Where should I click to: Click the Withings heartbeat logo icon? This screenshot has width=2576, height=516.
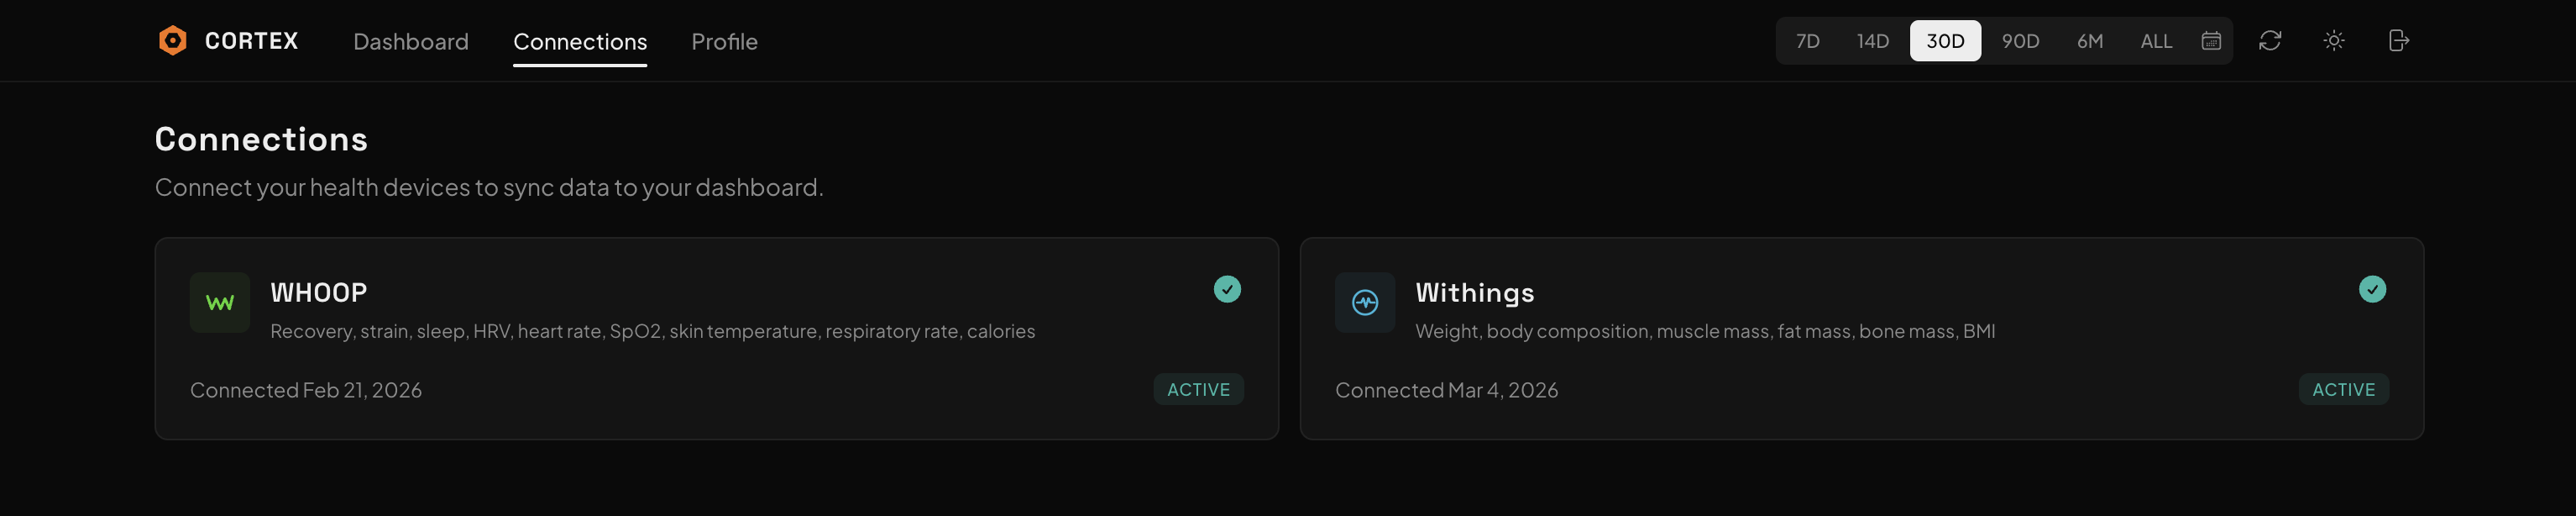pyautogui.click(x=1364, y=302)
